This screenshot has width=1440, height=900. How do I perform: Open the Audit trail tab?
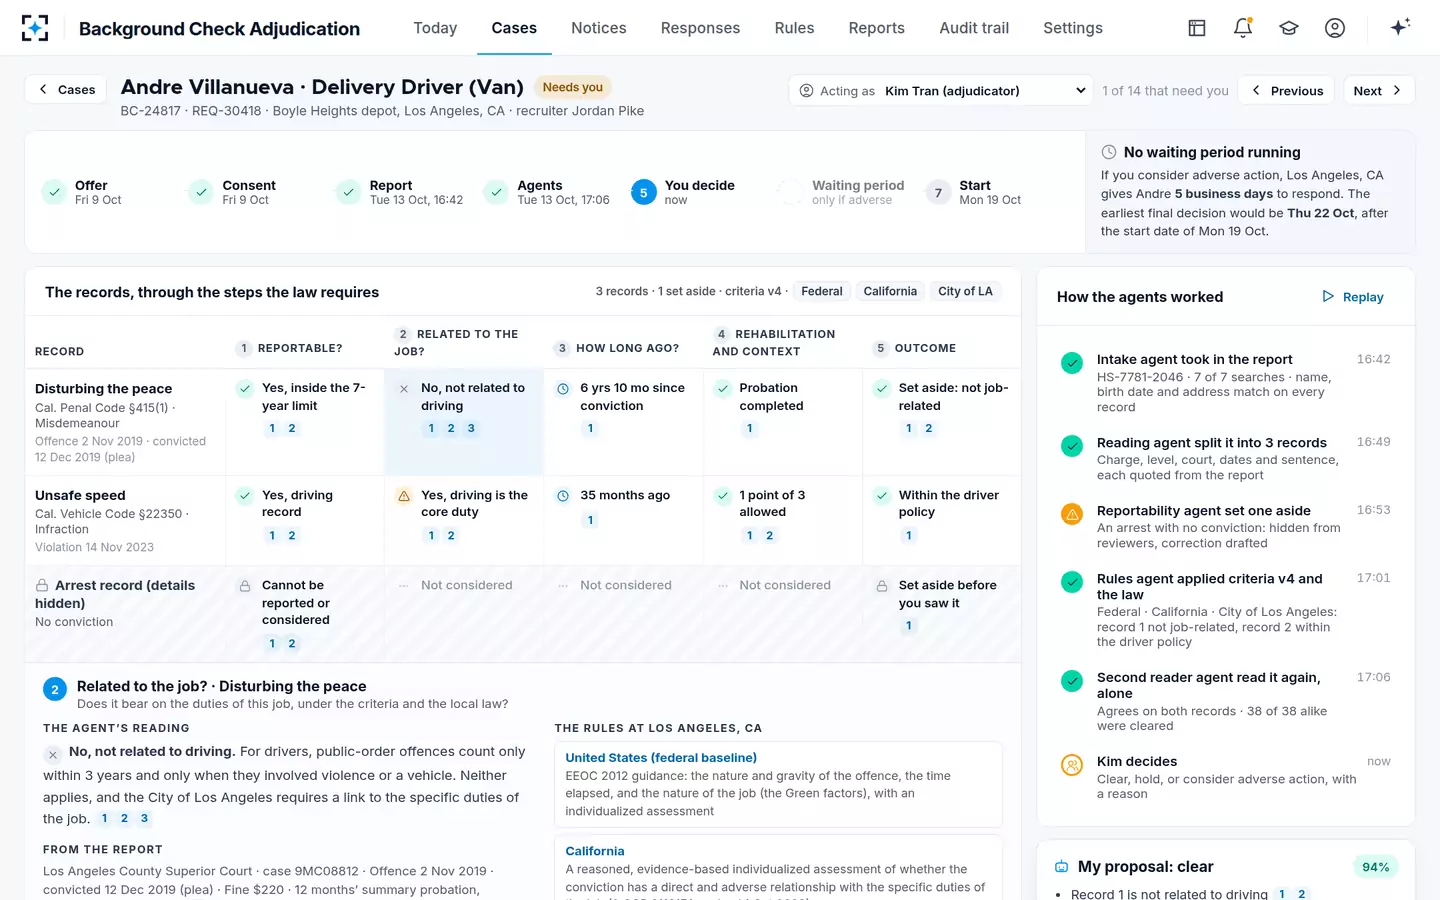click(974, 28)
